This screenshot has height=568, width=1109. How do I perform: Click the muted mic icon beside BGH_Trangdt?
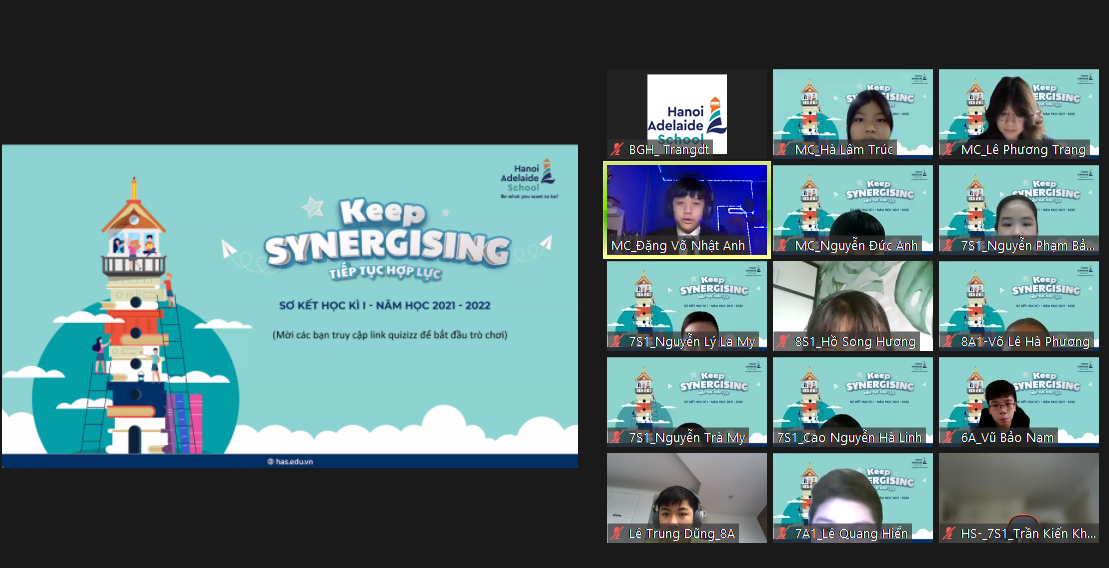point(618,150)
